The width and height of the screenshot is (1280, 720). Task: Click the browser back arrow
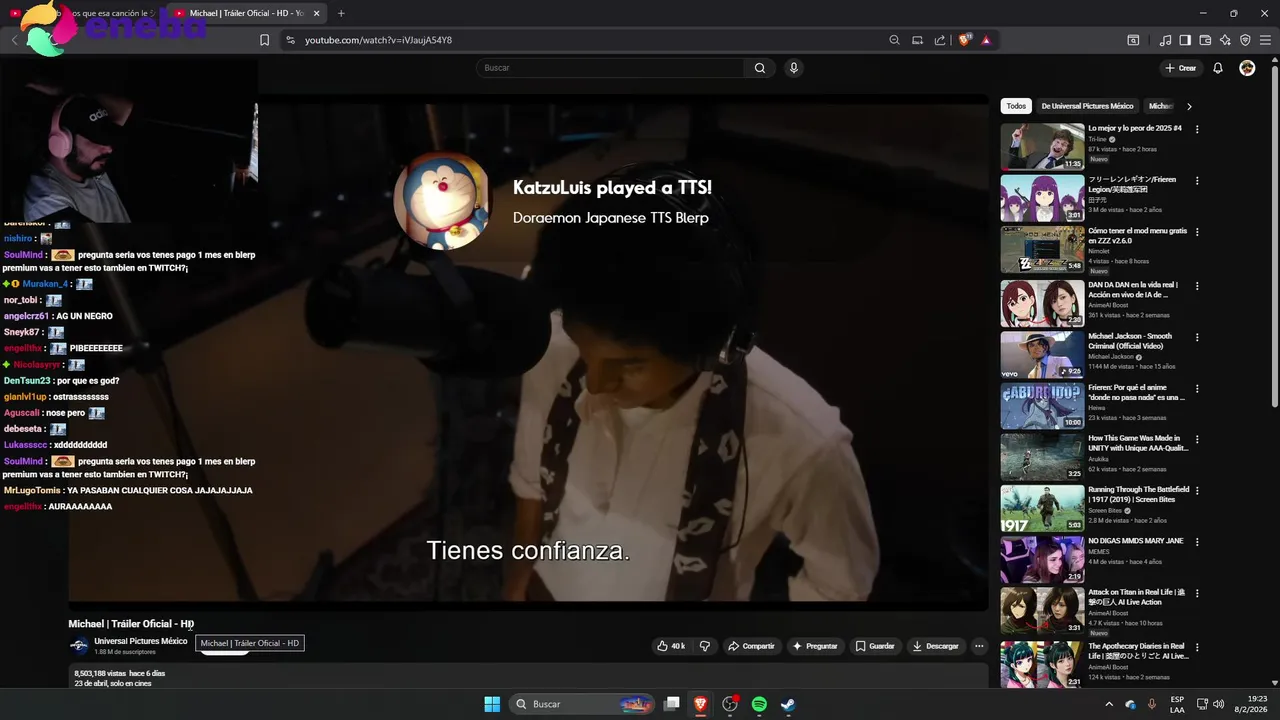[14, 40]
